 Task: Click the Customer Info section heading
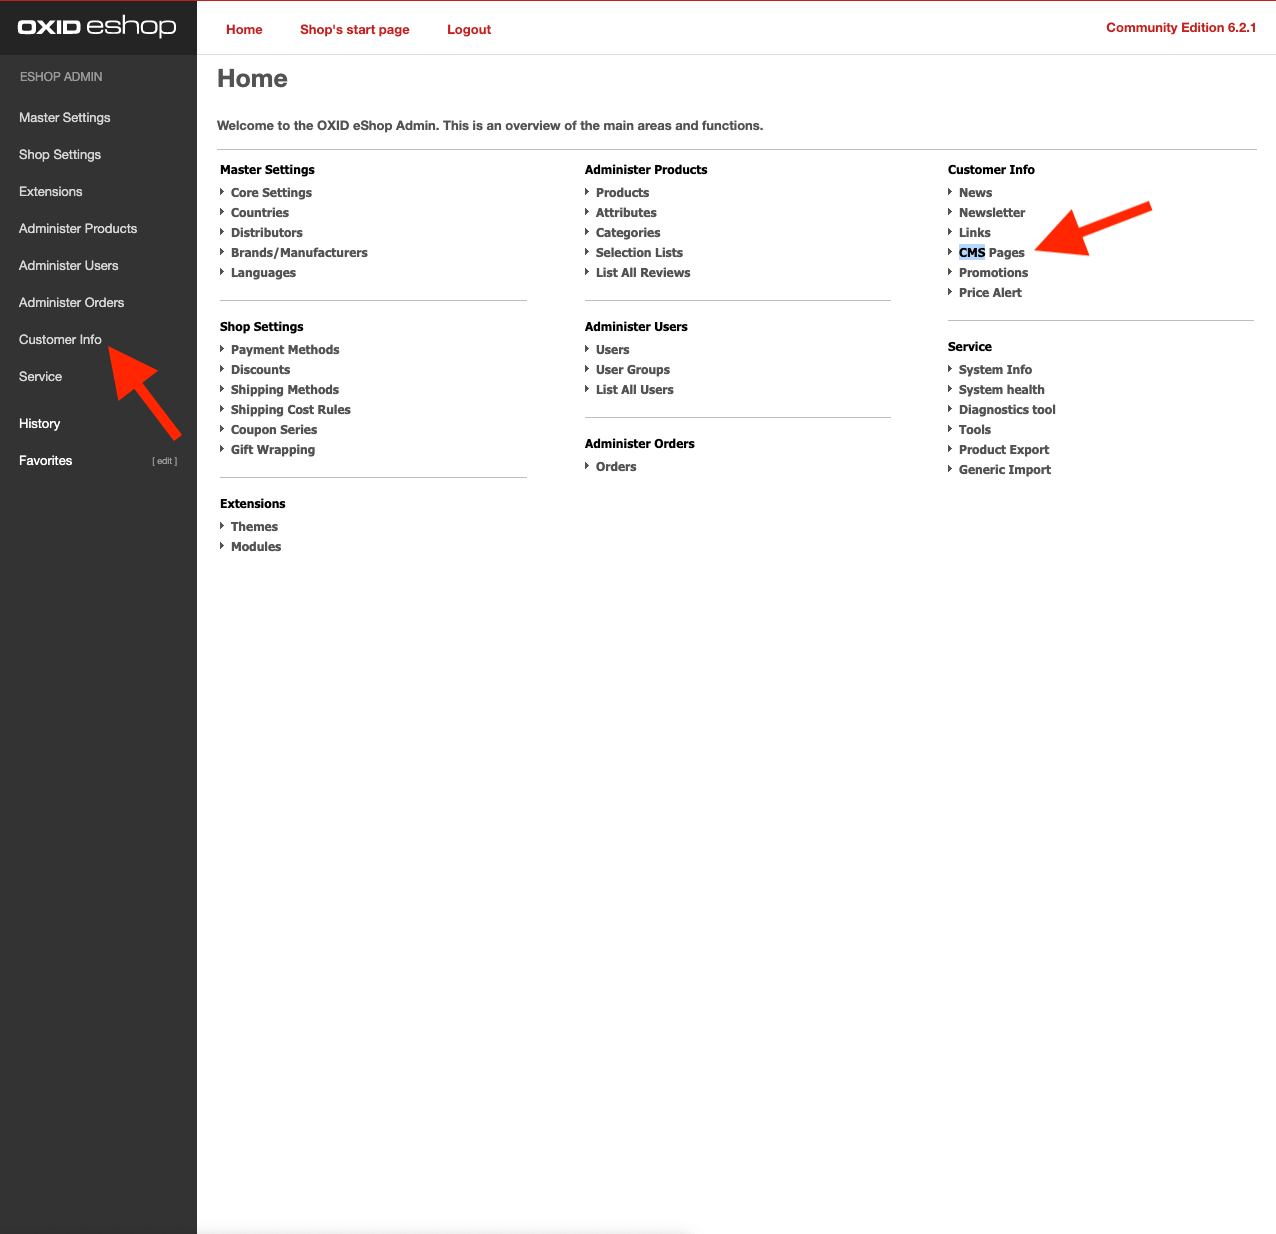[x=991, y=169]
